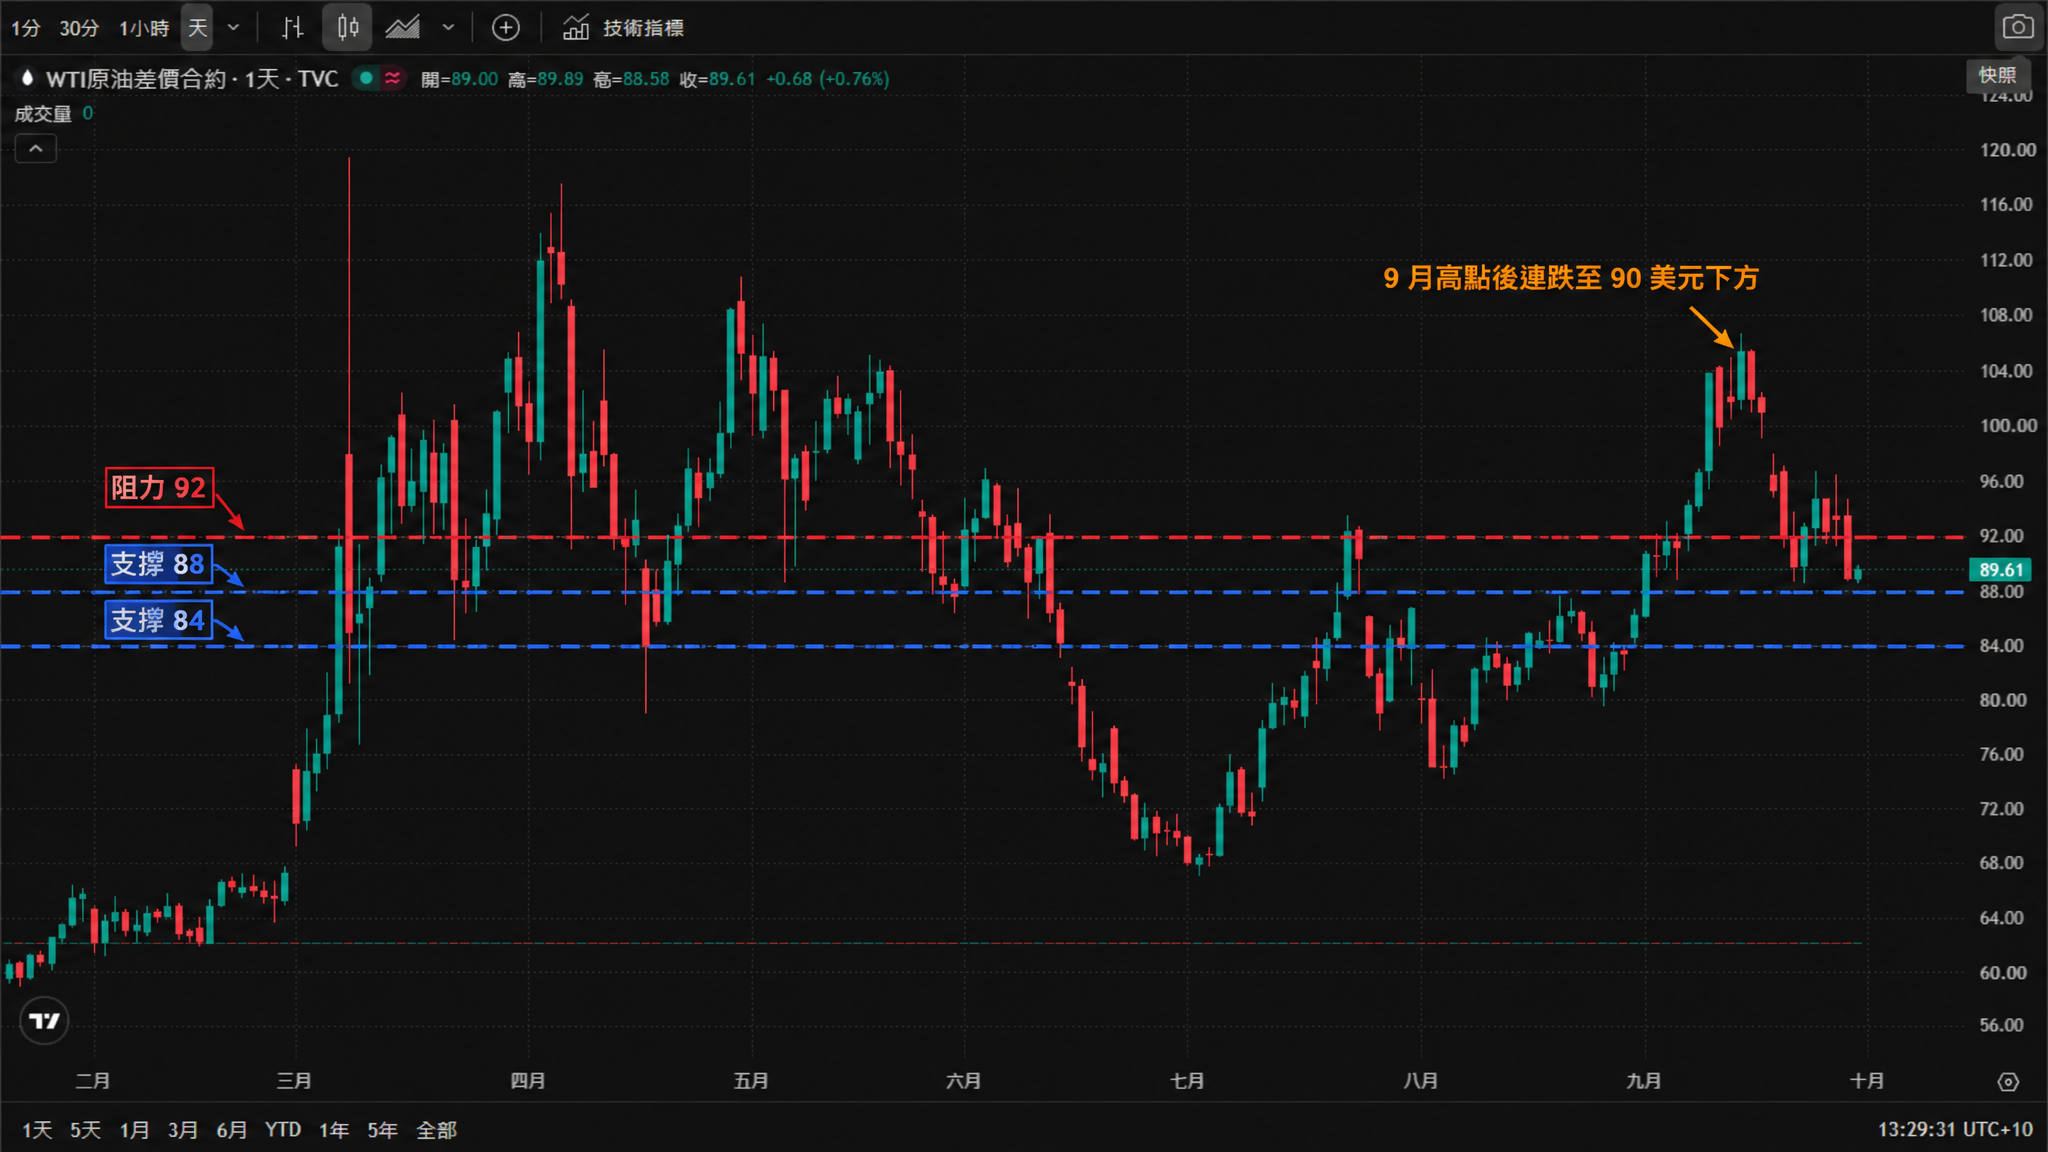This screenshot has width=2048, height=1152.
Task: Select the 5年 time range
Action: point(382,1130)
